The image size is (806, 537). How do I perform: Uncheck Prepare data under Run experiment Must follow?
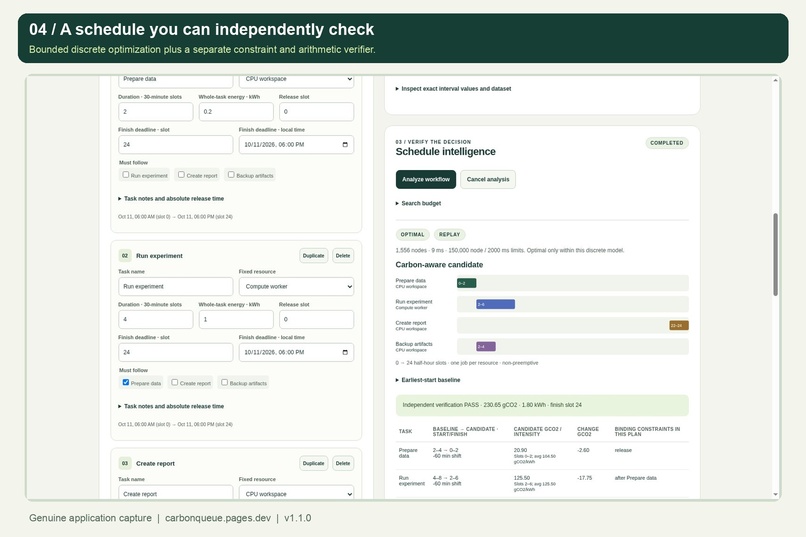(126, 382)
